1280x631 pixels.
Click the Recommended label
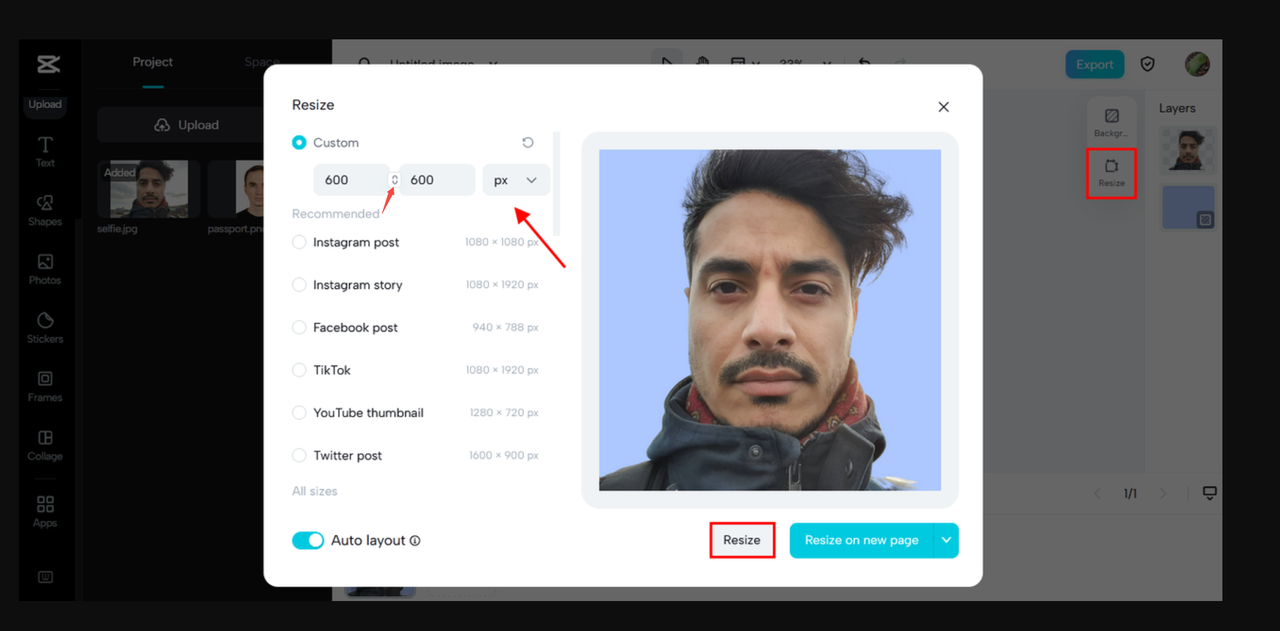click(x=336, y=214)
